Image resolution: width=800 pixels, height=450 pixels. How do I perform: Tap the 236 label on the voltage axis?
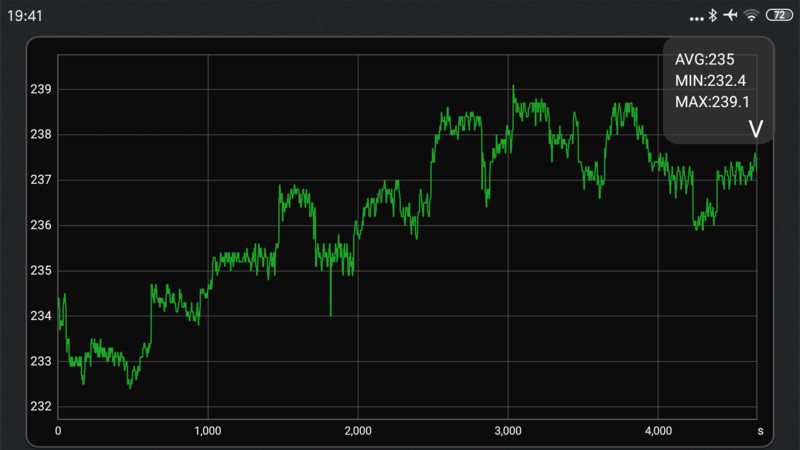click(41, 225)
